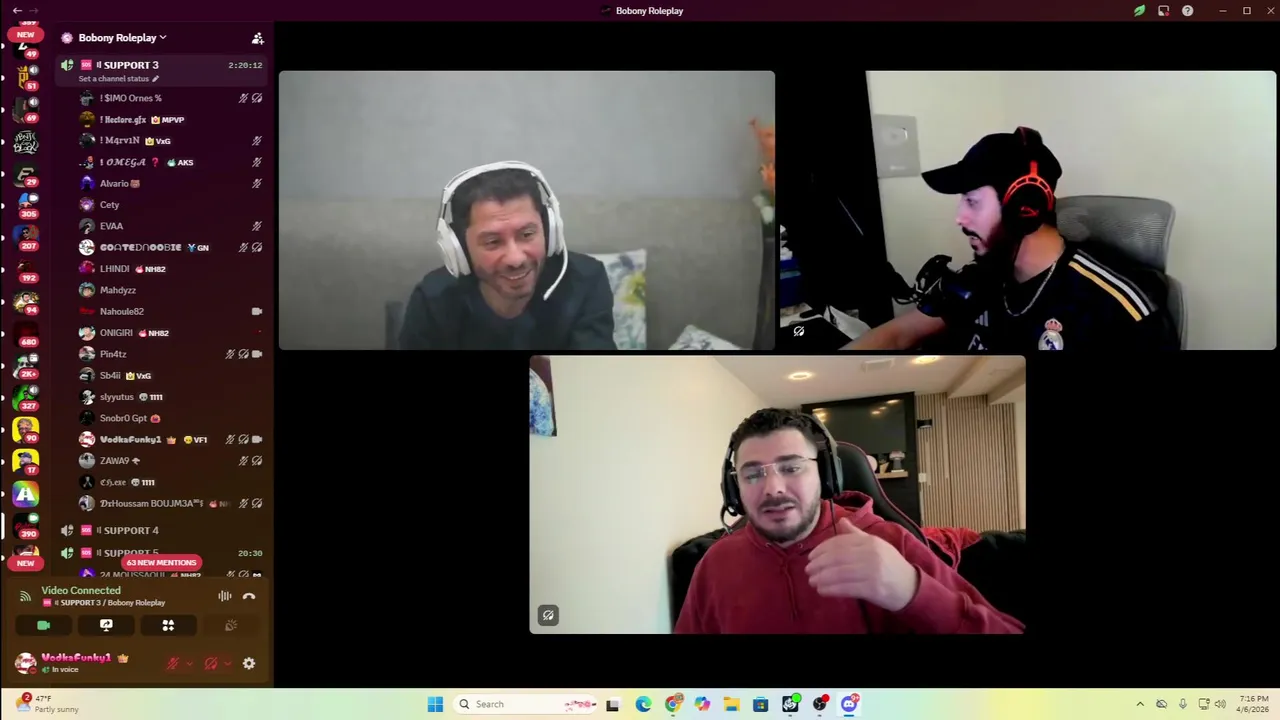Click the bottom NEW servers pill
The width and height of the screenshot is (1280, 720).
(x=25, y=563)
